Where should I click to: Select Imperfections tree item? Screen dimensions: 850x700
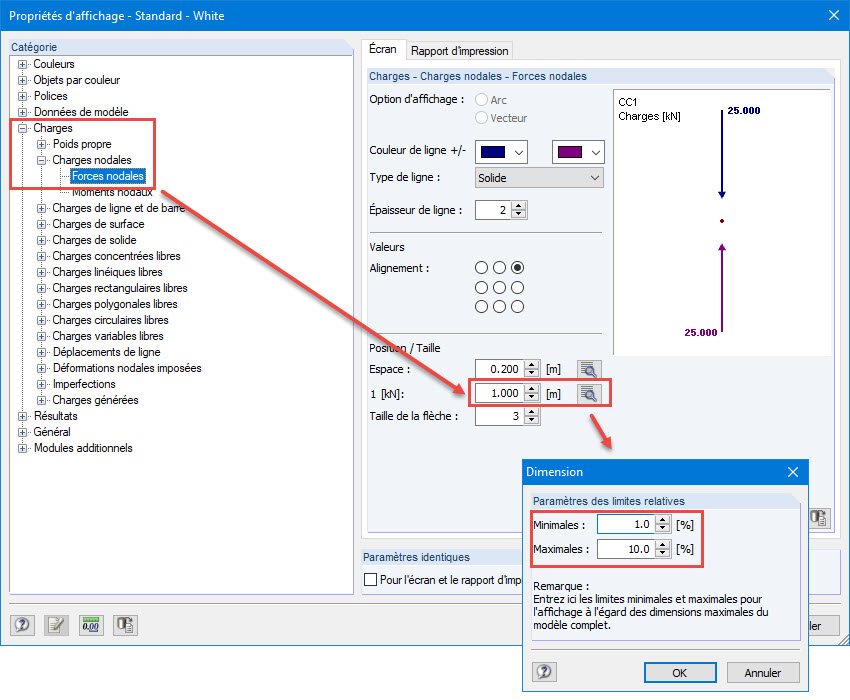point(84,384)
